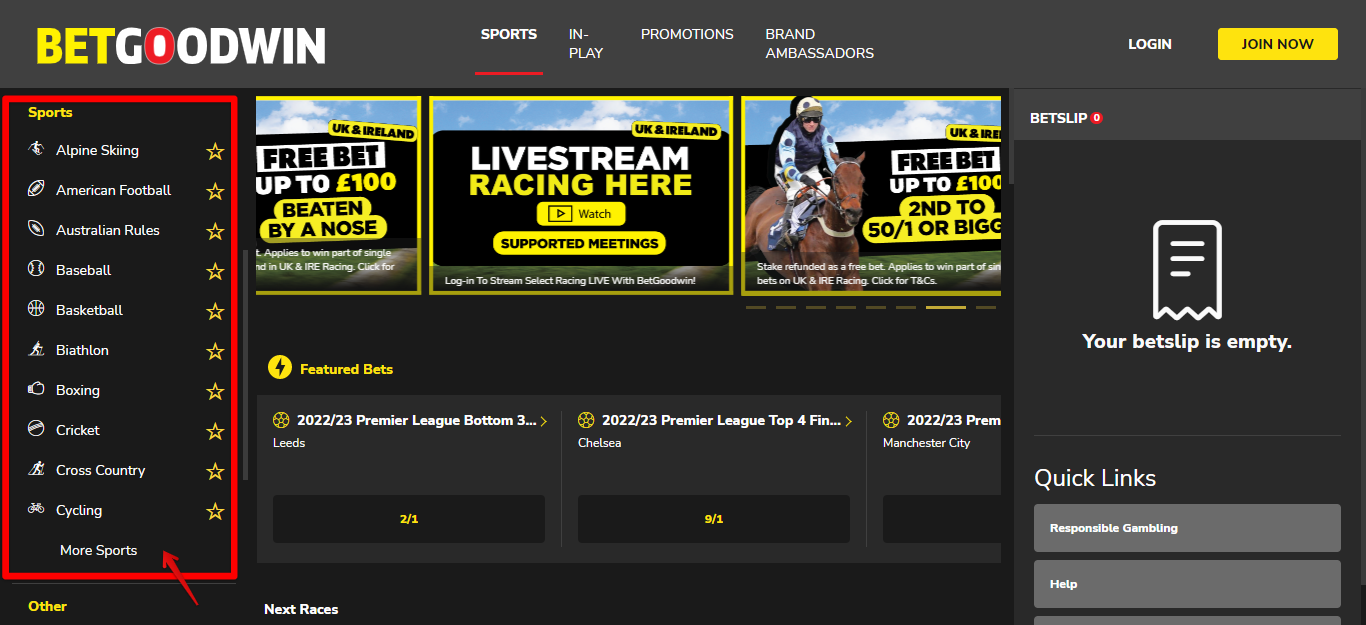Click the Cycling bicycle icon

[x=36, y=509]
